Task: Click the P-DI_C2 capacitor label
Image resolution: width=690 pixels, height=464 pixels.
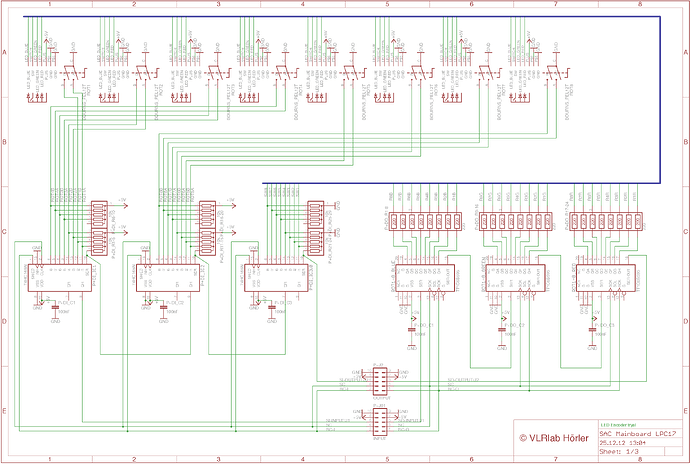Action: (175, 303)
